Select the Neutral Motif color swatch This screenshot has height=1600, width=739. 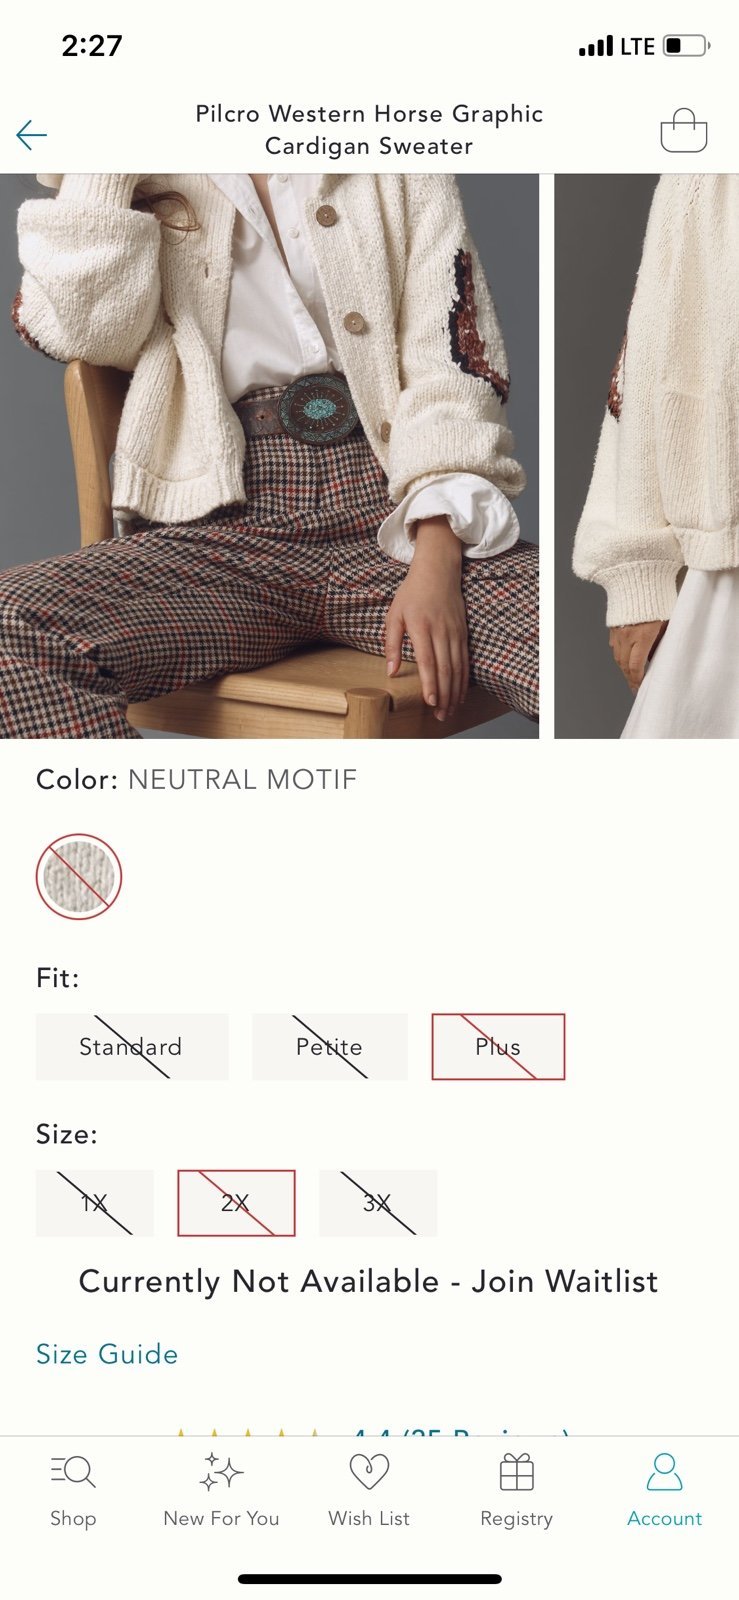[79, 876]
